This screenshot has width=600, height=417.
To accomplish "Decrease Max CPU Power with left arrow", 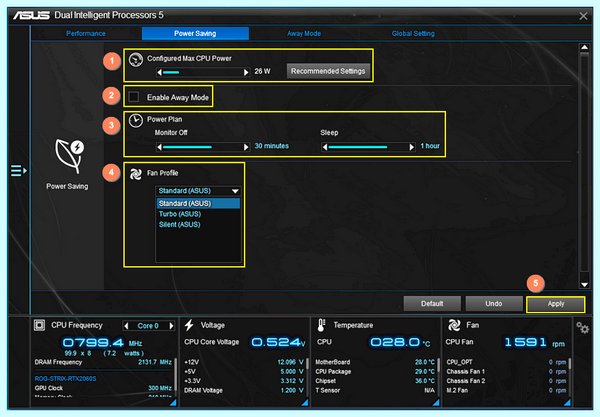I will tap(159, 72).
